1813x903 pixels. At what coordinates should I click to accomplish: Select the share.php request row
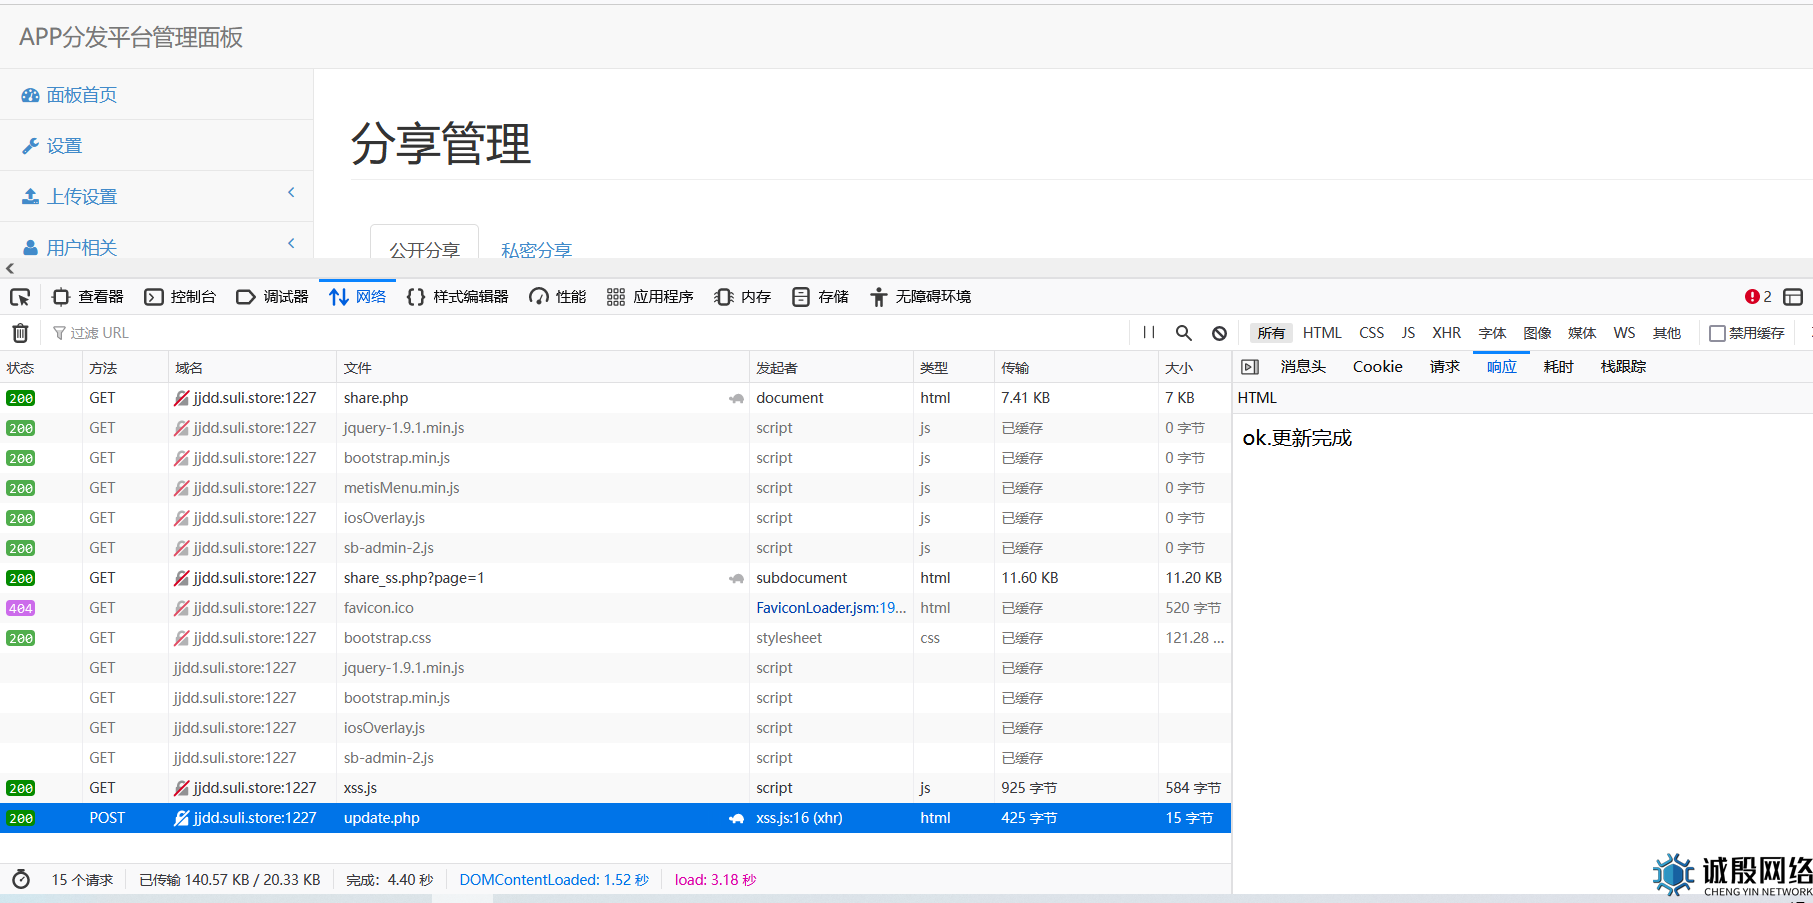615,398
